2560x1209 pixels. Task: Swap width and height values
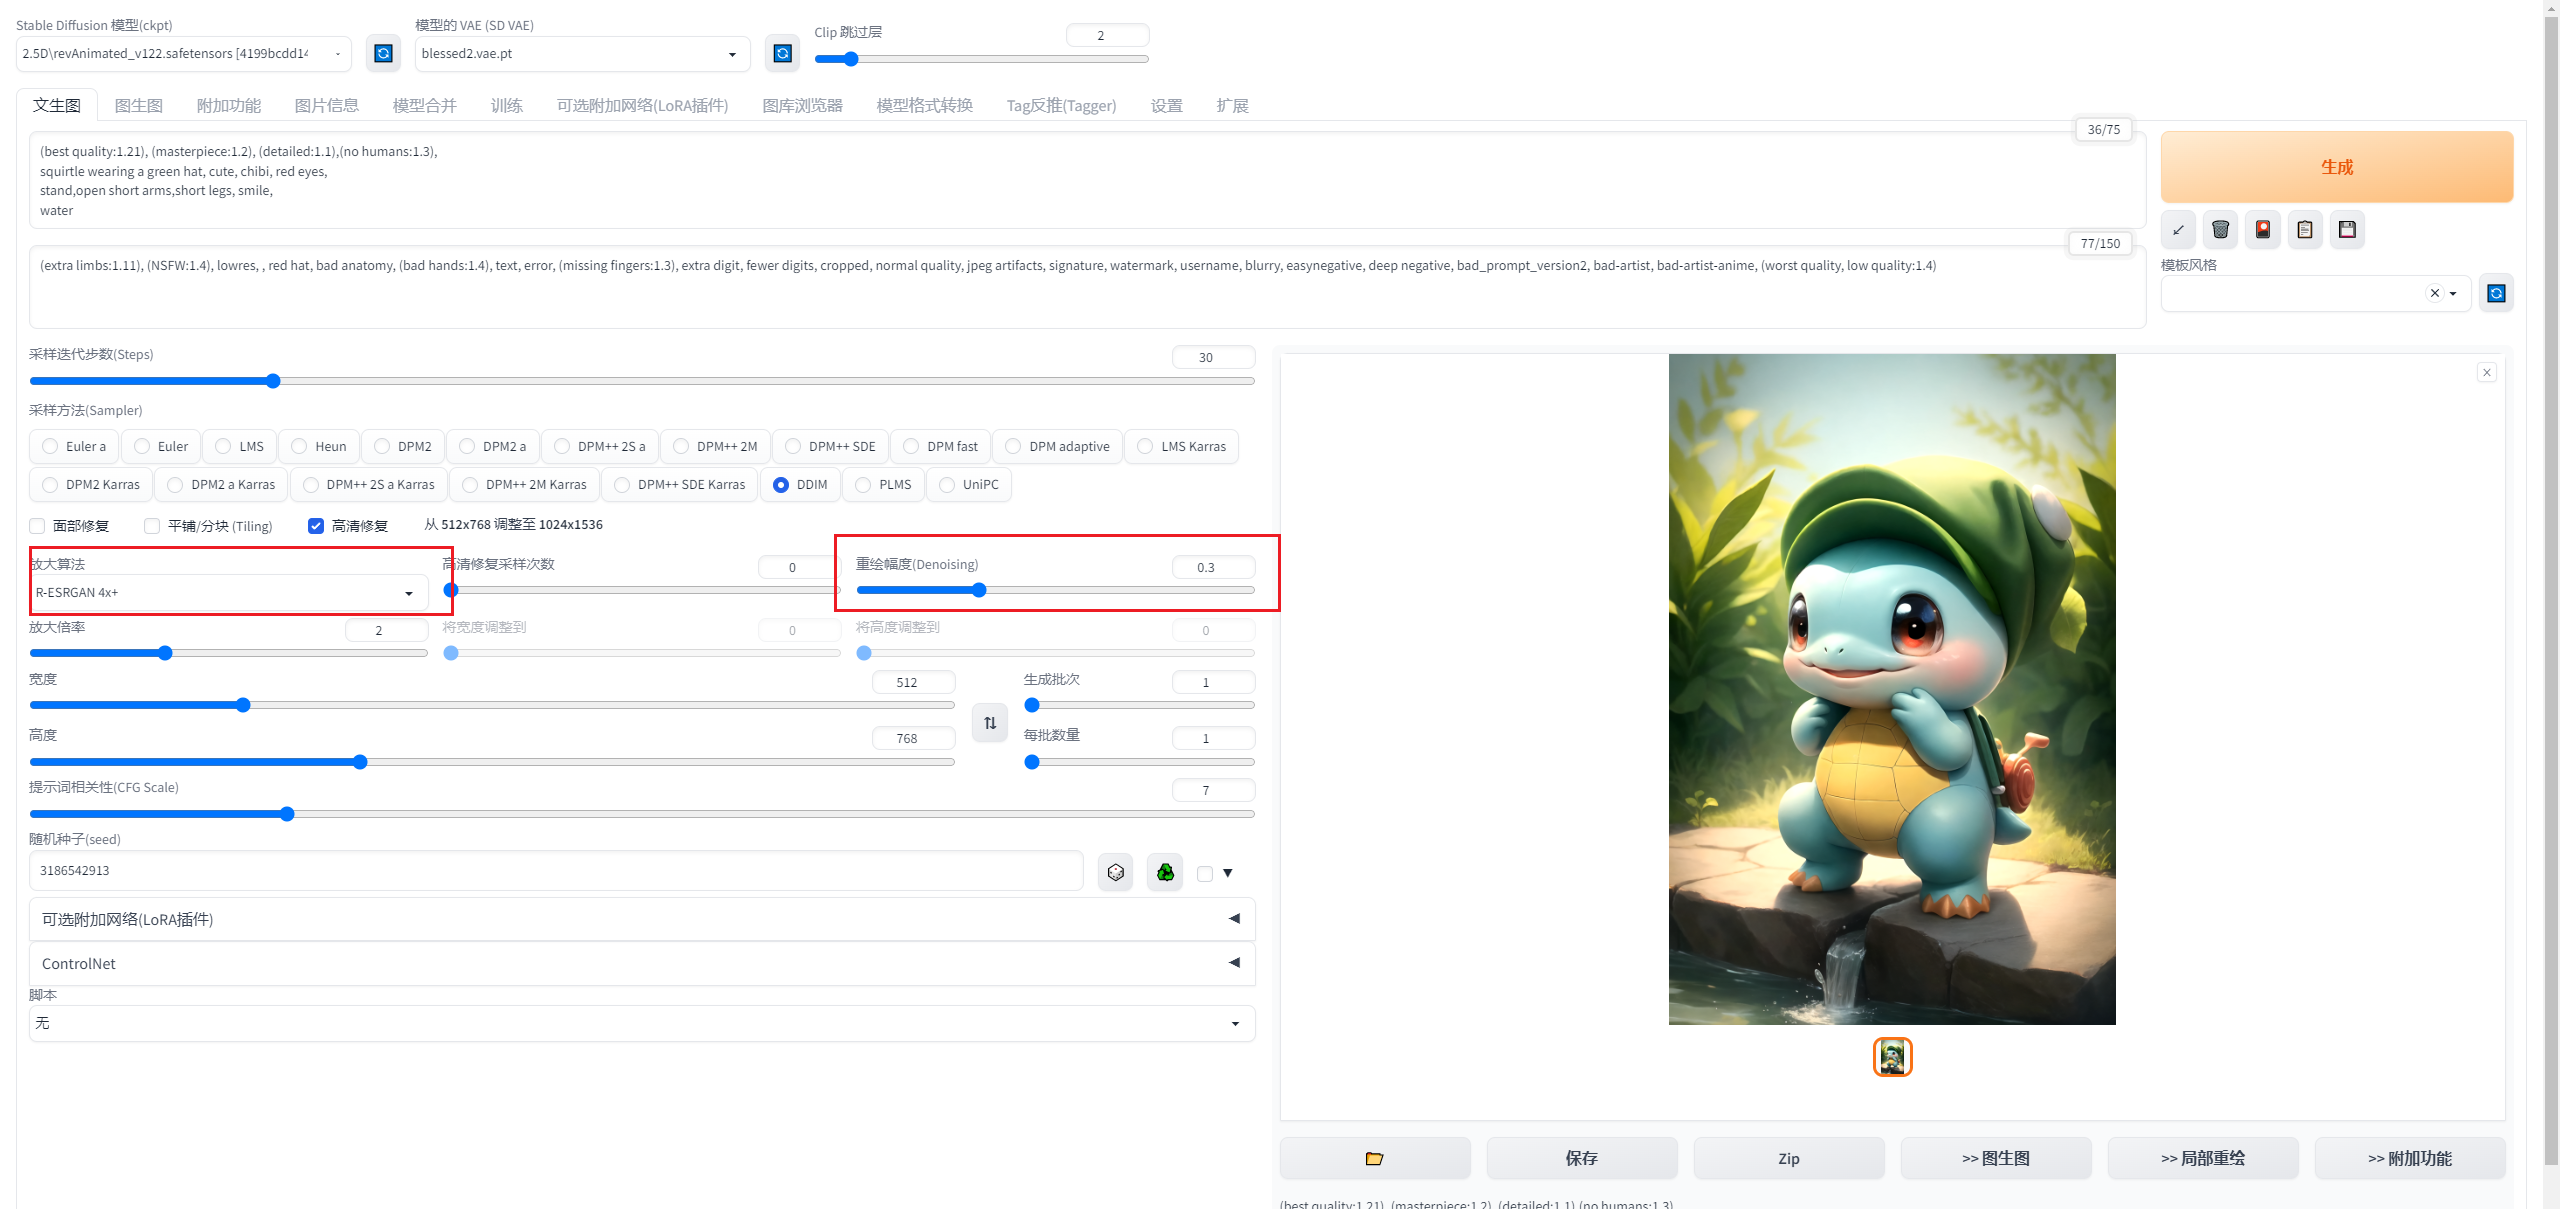pos(990,723)
